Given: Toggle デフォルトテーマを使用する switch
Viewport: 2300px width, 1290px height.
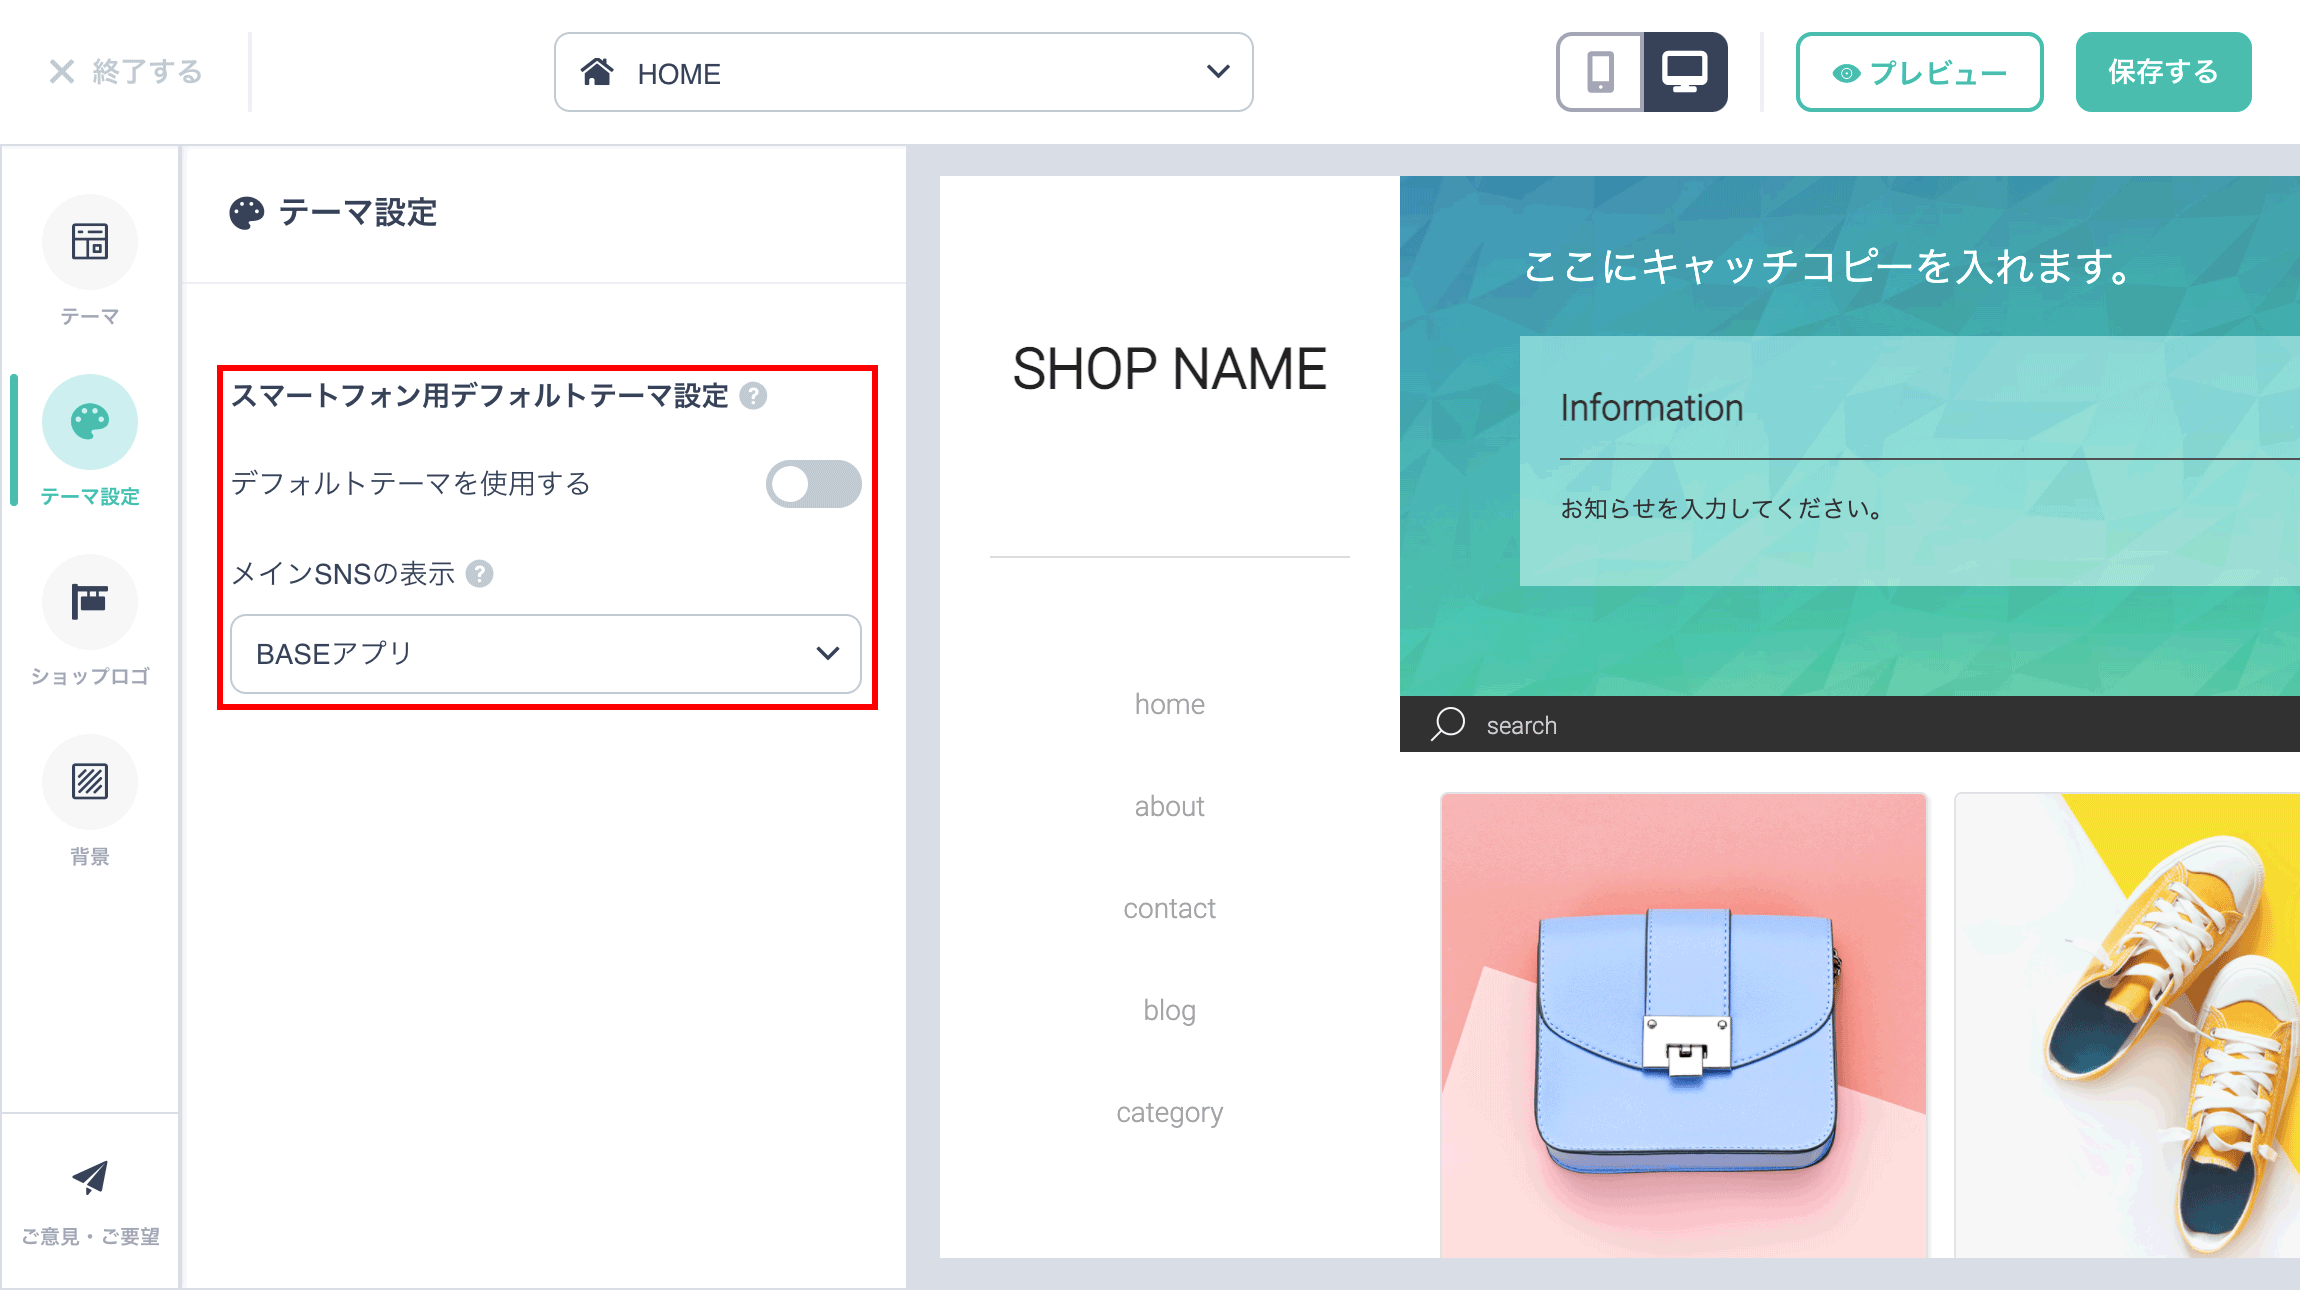Looking at the screenshot, I should point(814,484).
